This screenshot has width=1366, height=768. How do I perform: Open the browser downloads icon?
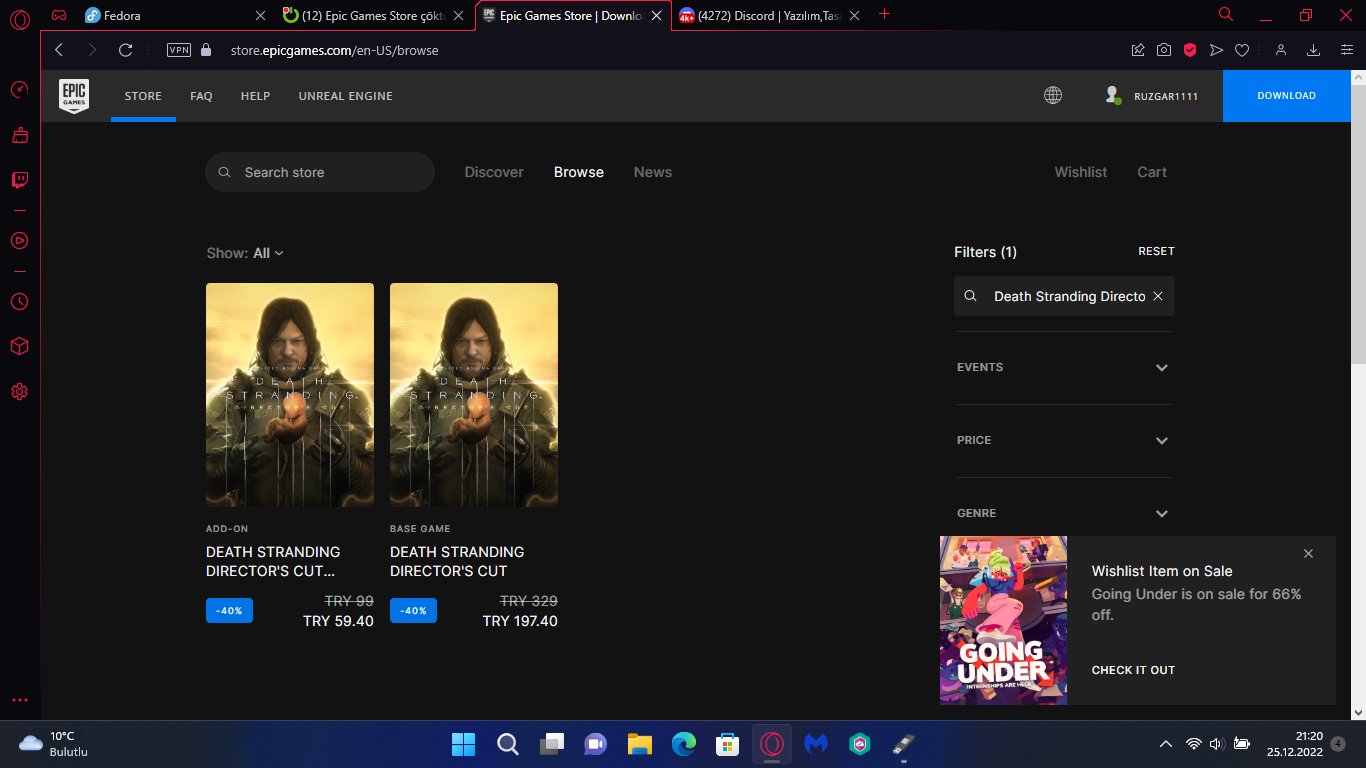1314,50
